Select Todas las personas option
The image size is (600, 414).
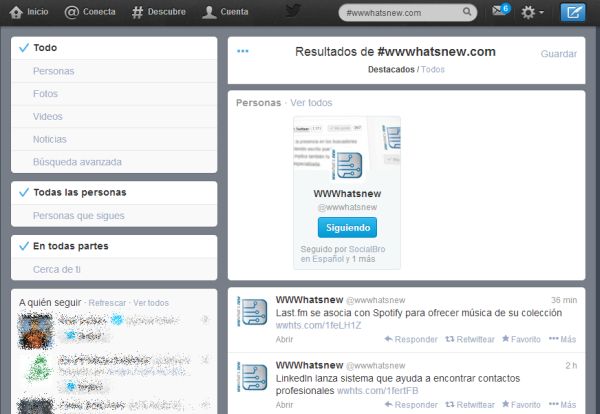click(114, 192)
